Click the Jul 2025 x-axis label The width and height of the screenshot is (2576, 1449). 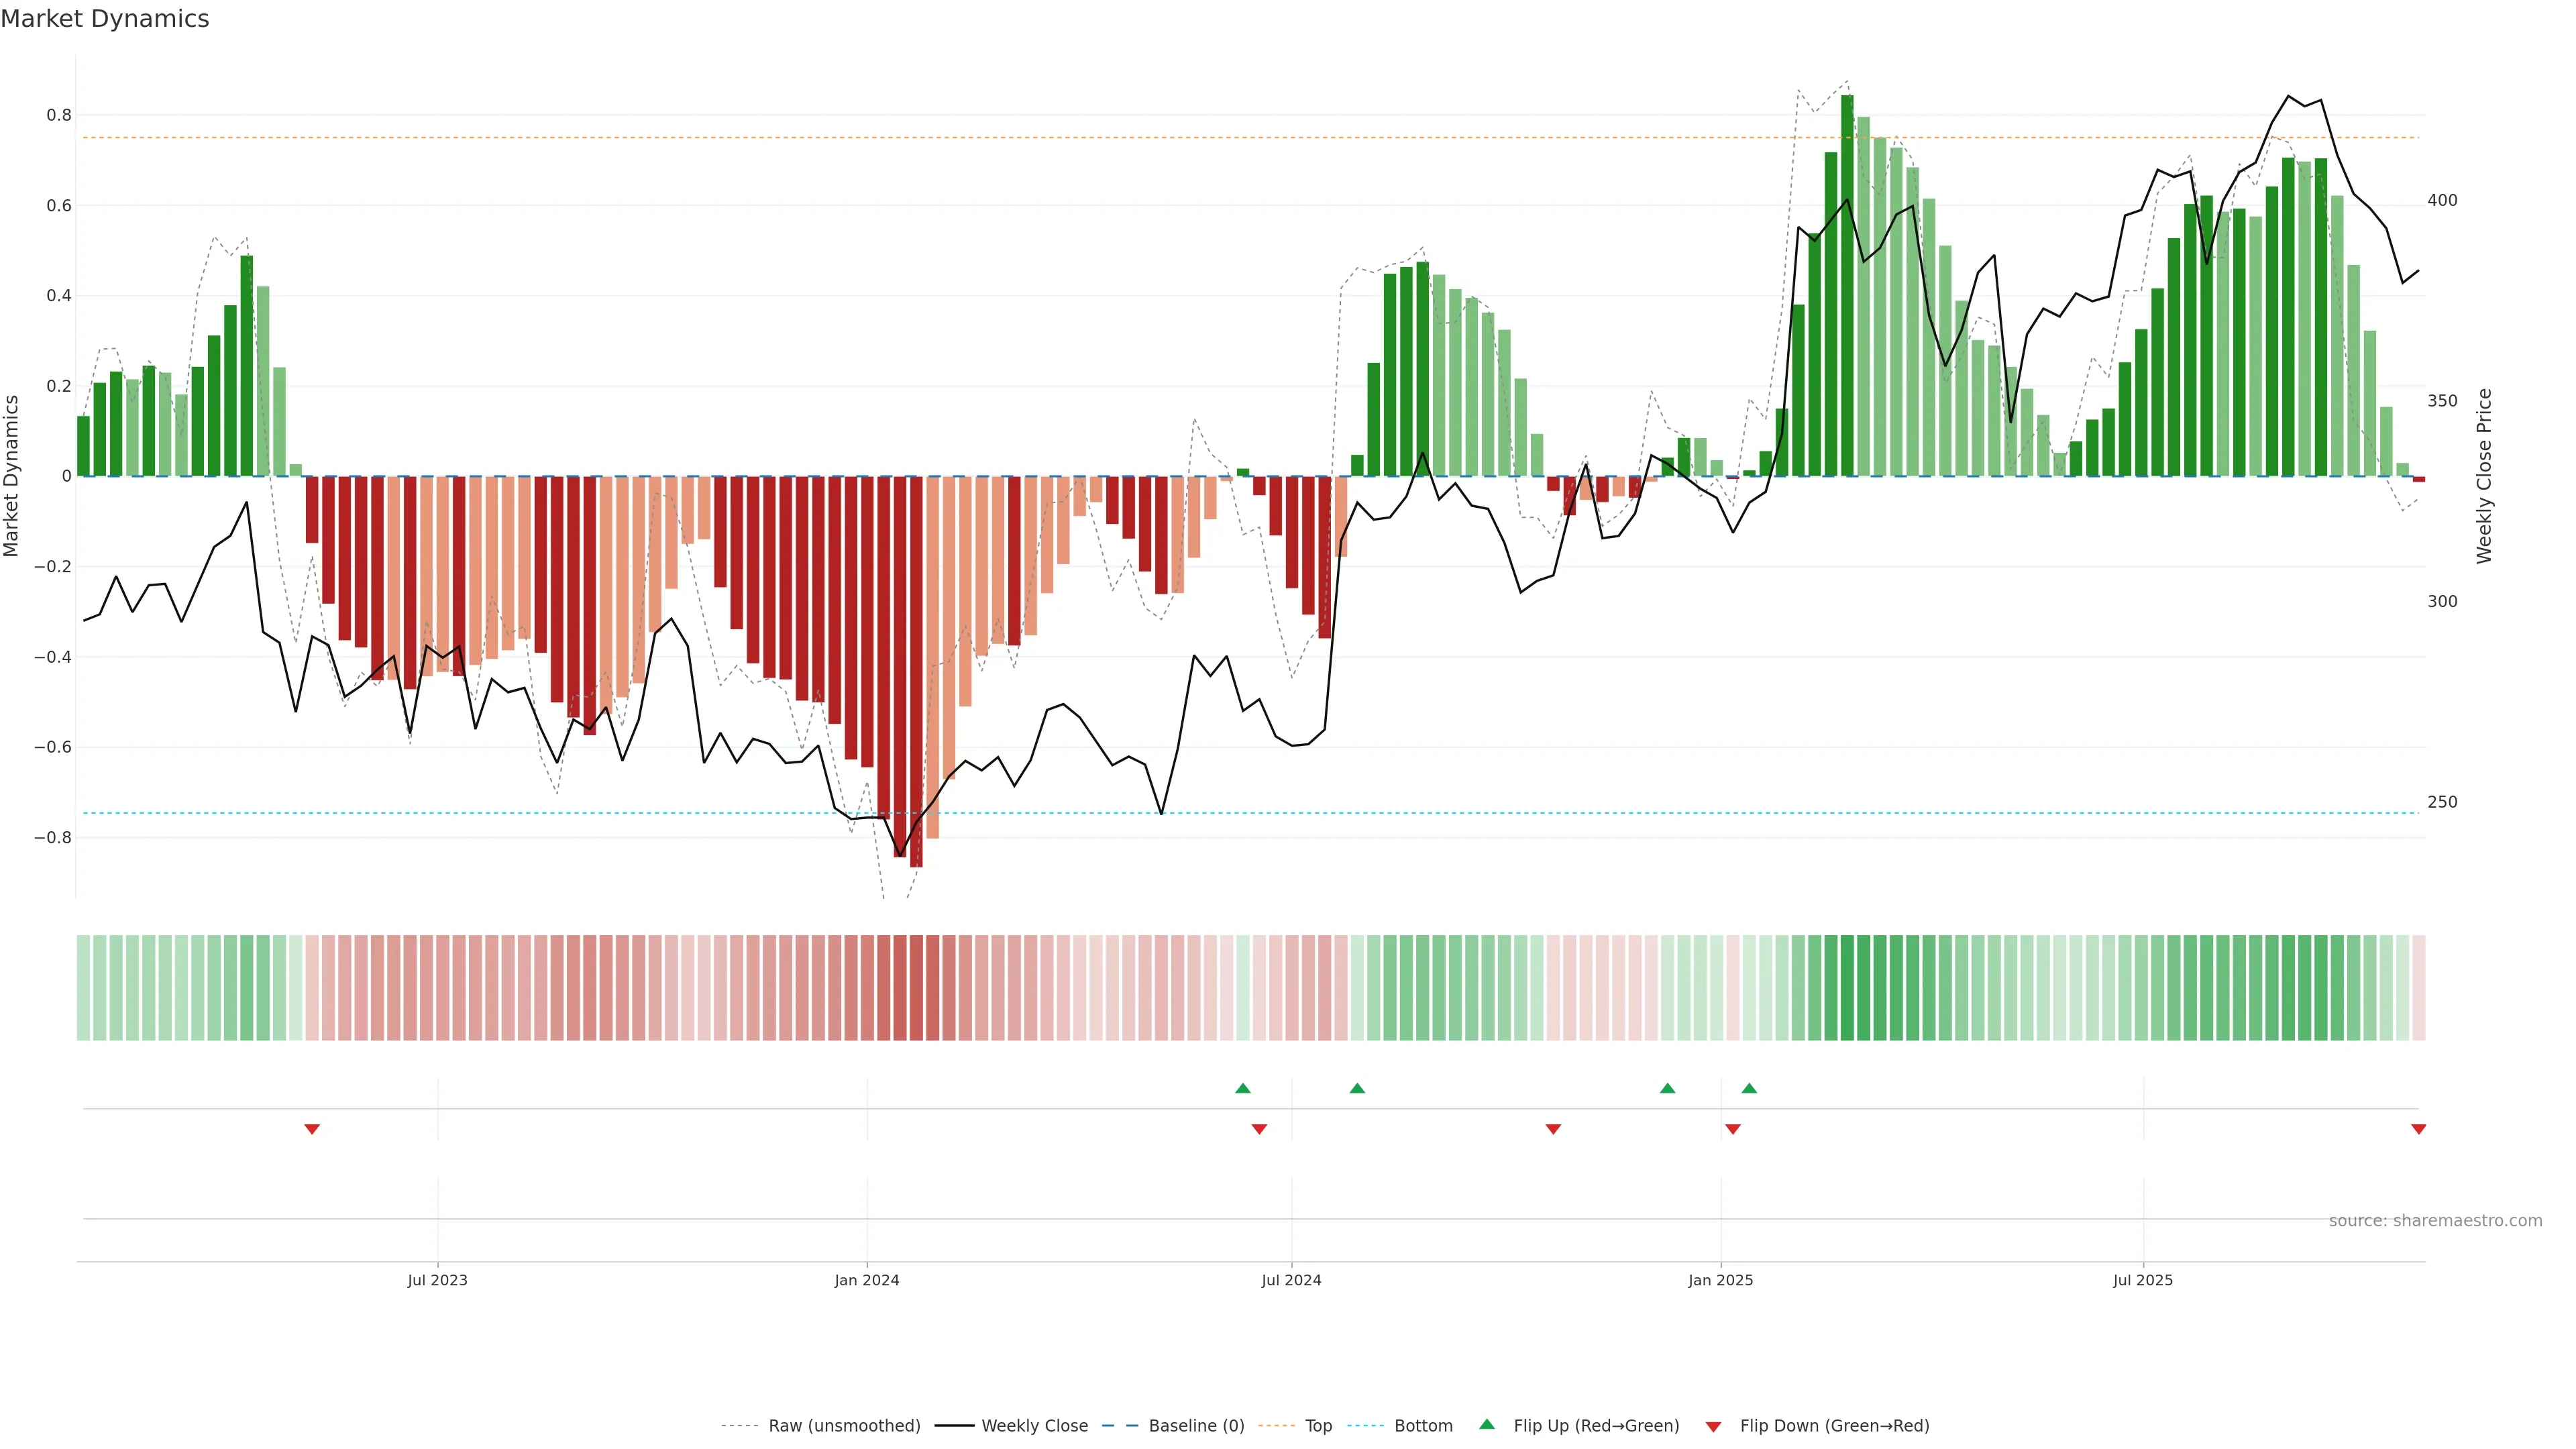point(2142,1280)
